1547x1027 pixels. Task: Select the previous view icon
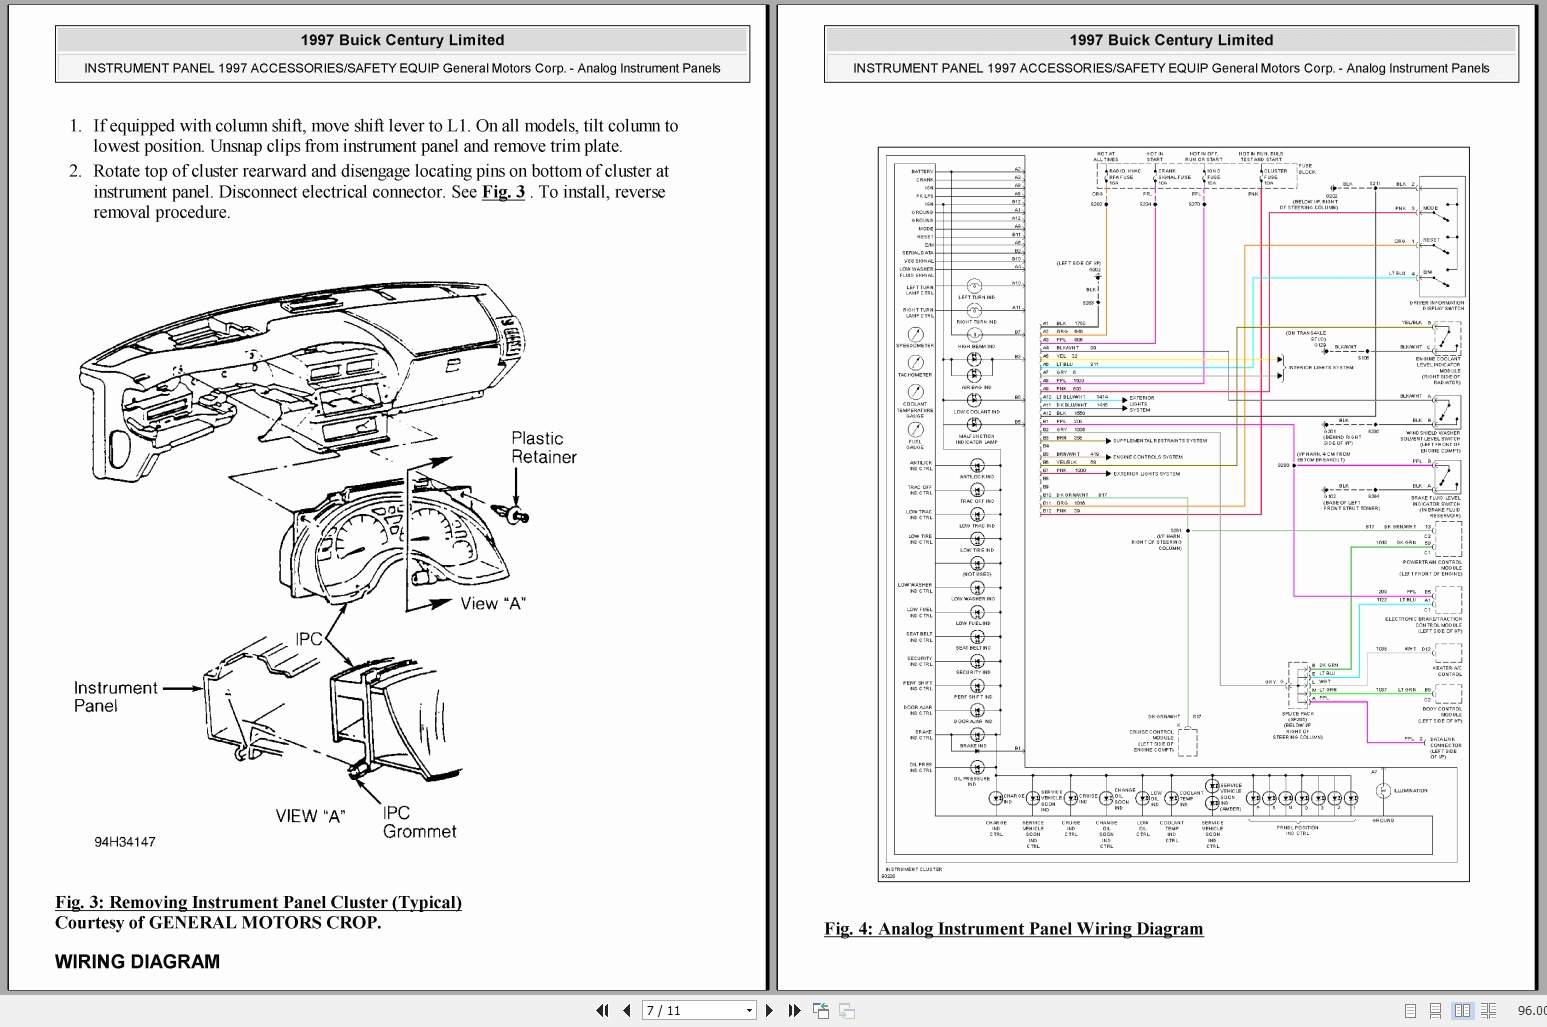pyautogui.click(x=821, y=1010)
